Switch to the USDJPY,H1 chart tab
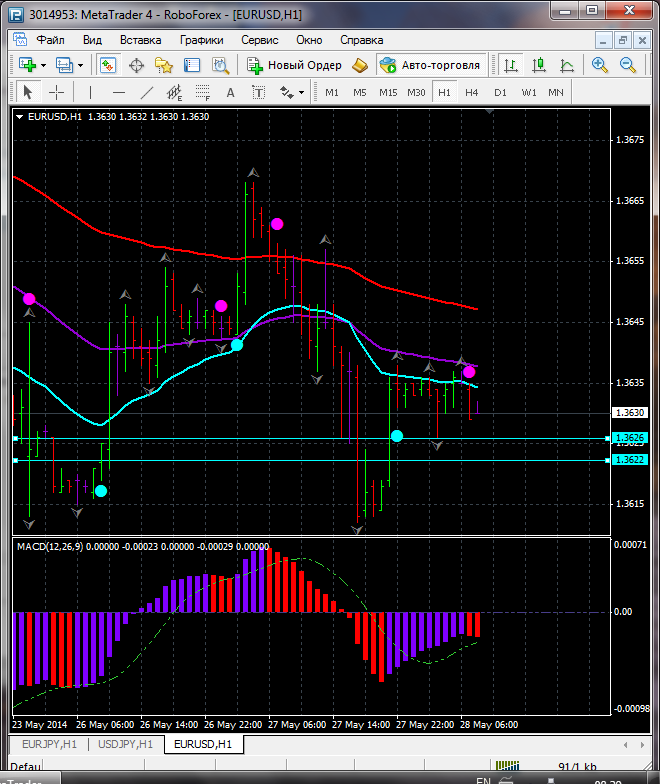The image size is (660, 784). click(125, 744)
